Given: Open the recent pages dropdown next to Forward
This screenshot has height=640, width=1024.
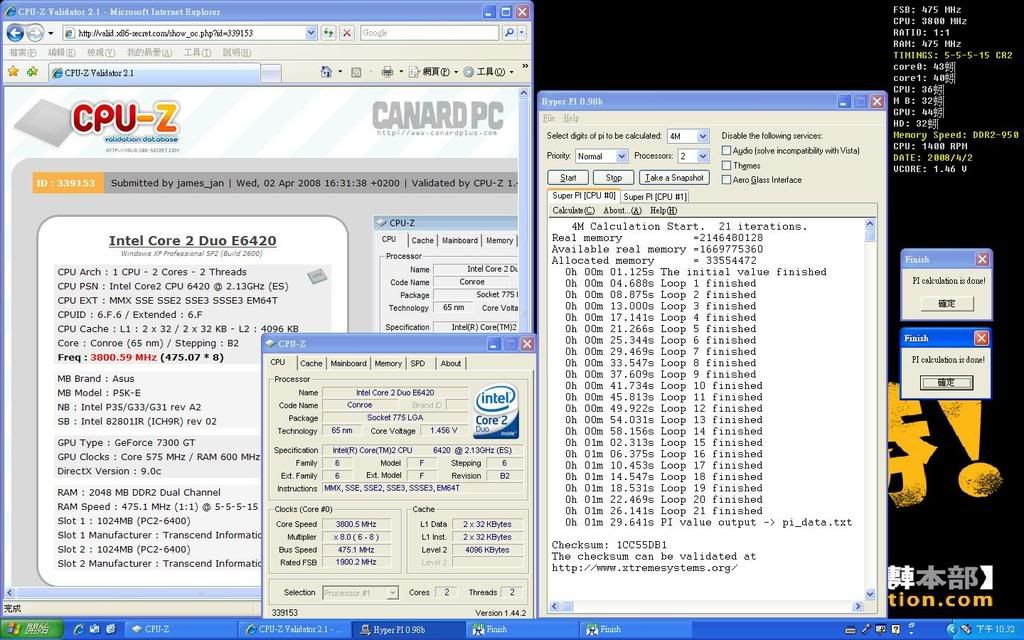Looking at the screenshot, I should click(51, 33).
